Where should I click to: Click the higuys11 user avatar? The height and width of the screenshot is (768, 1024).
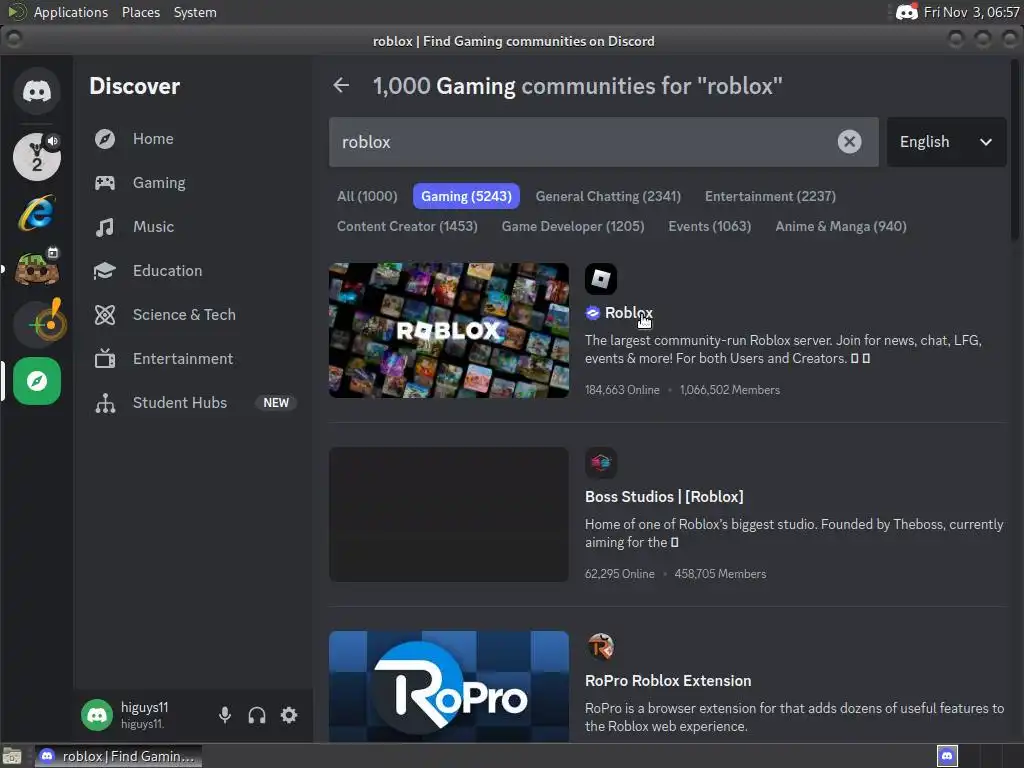pyautogui.click(x=97, y=715)
